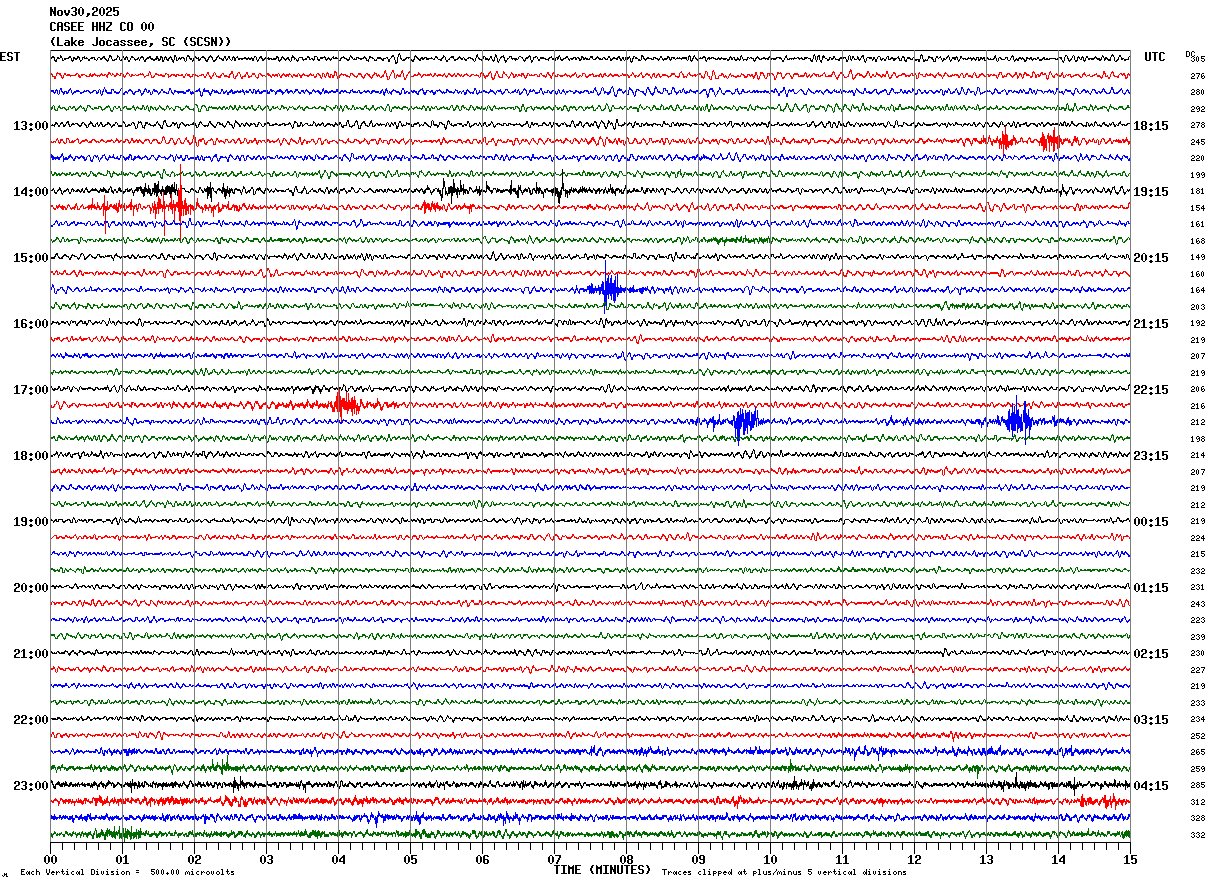1210x886 pixels.
Task: Select the 20:00 EST time label
Action: (x=30, y=588)
